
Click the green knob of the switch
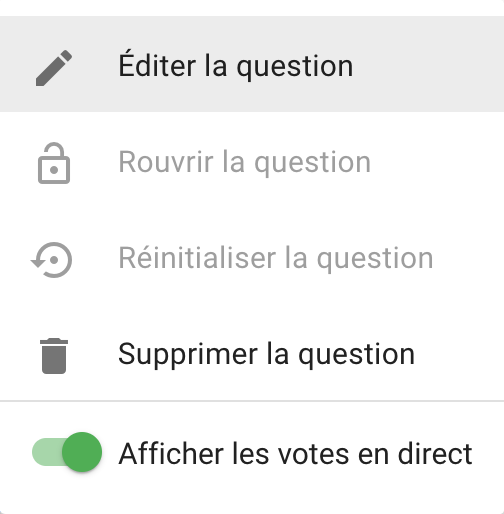point(82,452)
